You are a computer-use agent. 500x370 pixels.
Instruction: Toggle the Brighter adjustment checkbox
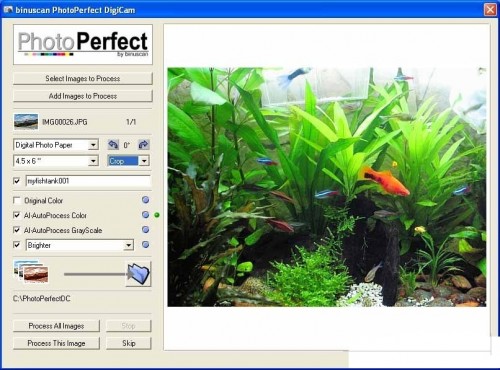tap(17, 245)
